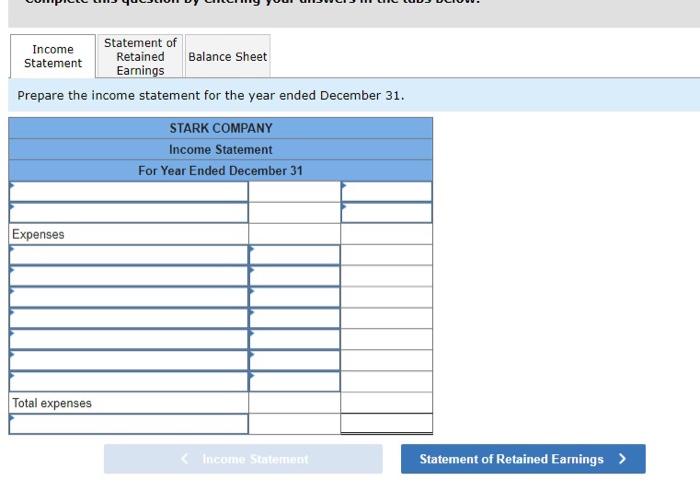Click the right chevron on Statement of Retained Earnings button
The image size is (700, 481).
[x=623, y=459]
